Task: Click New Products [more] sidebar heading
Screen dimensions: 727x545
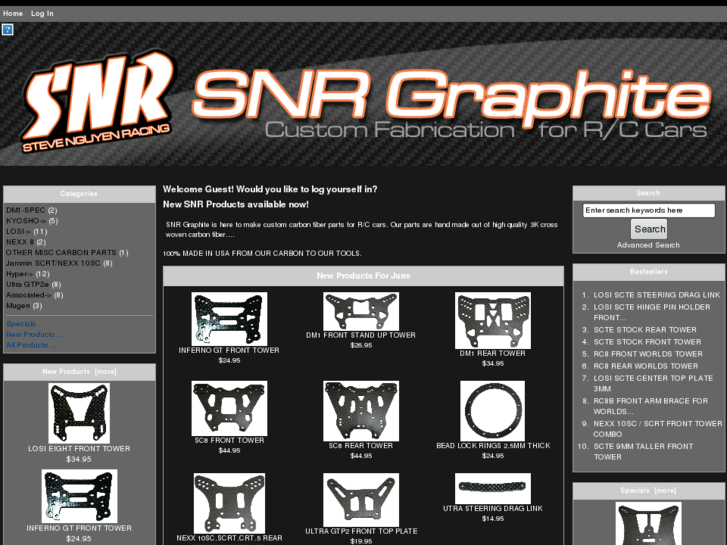Action: pos(79,372)
